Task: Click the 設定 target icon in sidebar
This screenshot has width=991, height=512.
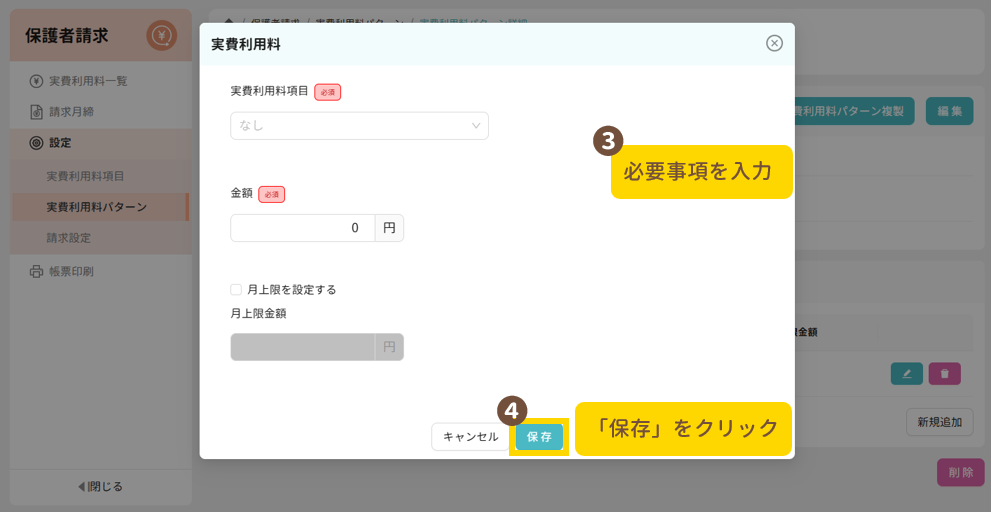Action: (x=36, y=143)
